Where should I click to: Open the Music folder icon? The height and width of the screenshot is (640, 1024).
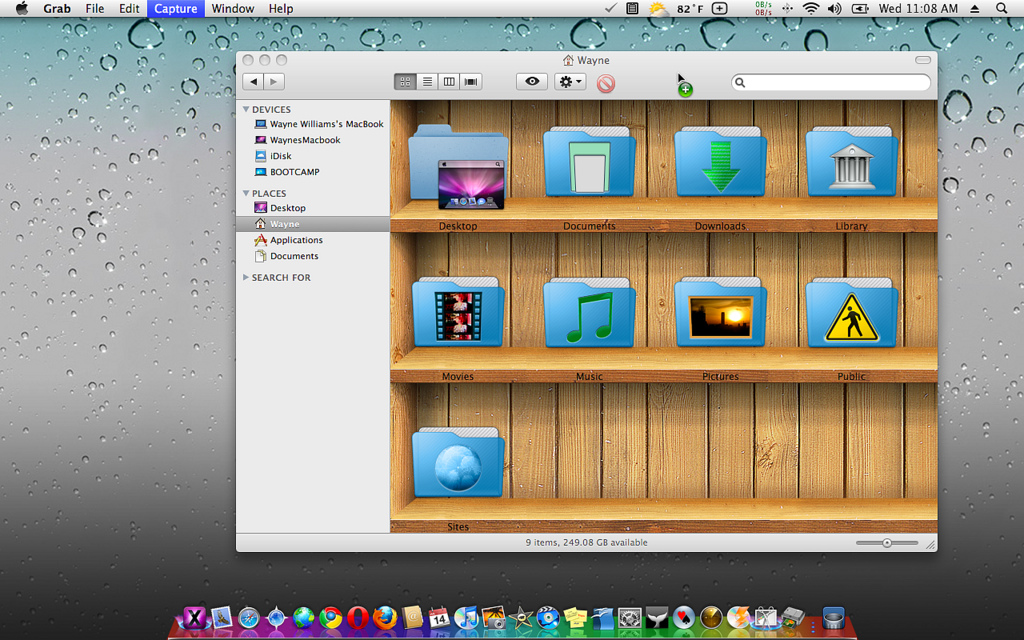click(589, 312)
